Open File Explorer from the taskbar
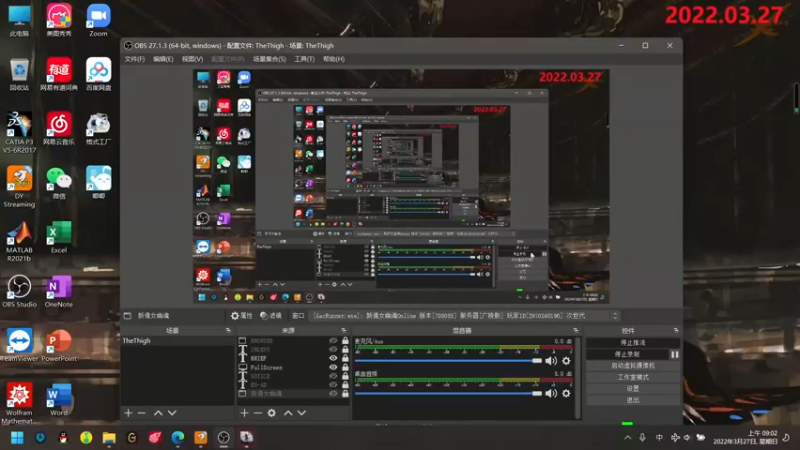800x450 pixels. [x=109, y=438]
